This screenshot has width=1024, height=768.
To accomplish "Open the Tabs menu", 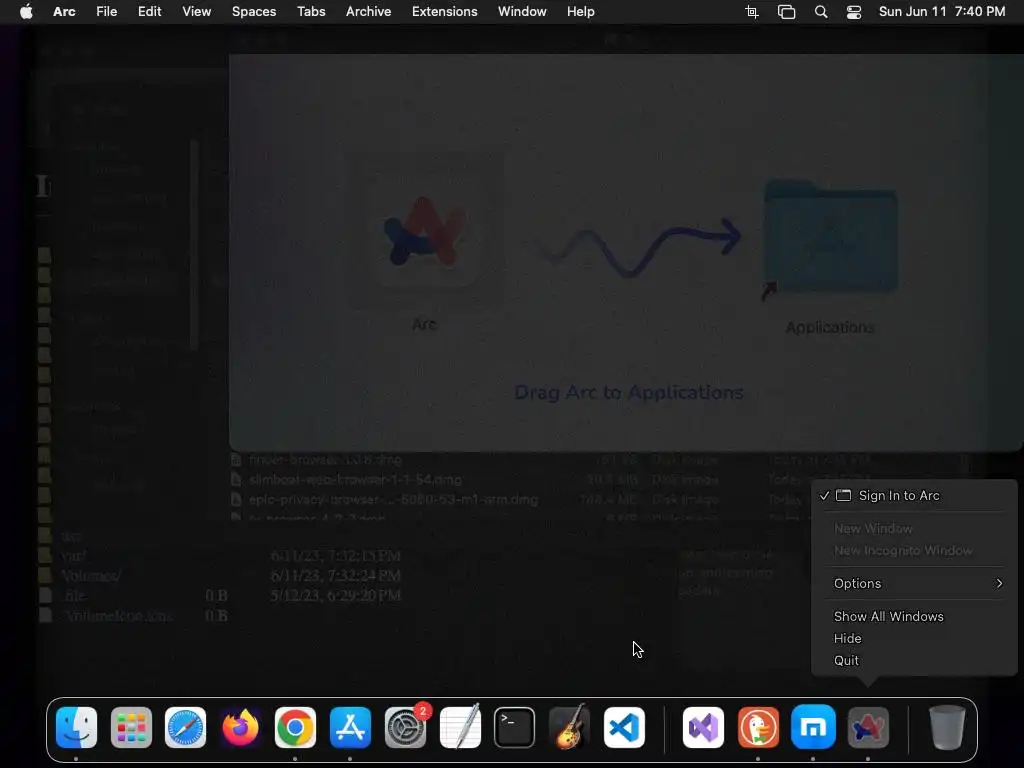I will coord(311,12).
